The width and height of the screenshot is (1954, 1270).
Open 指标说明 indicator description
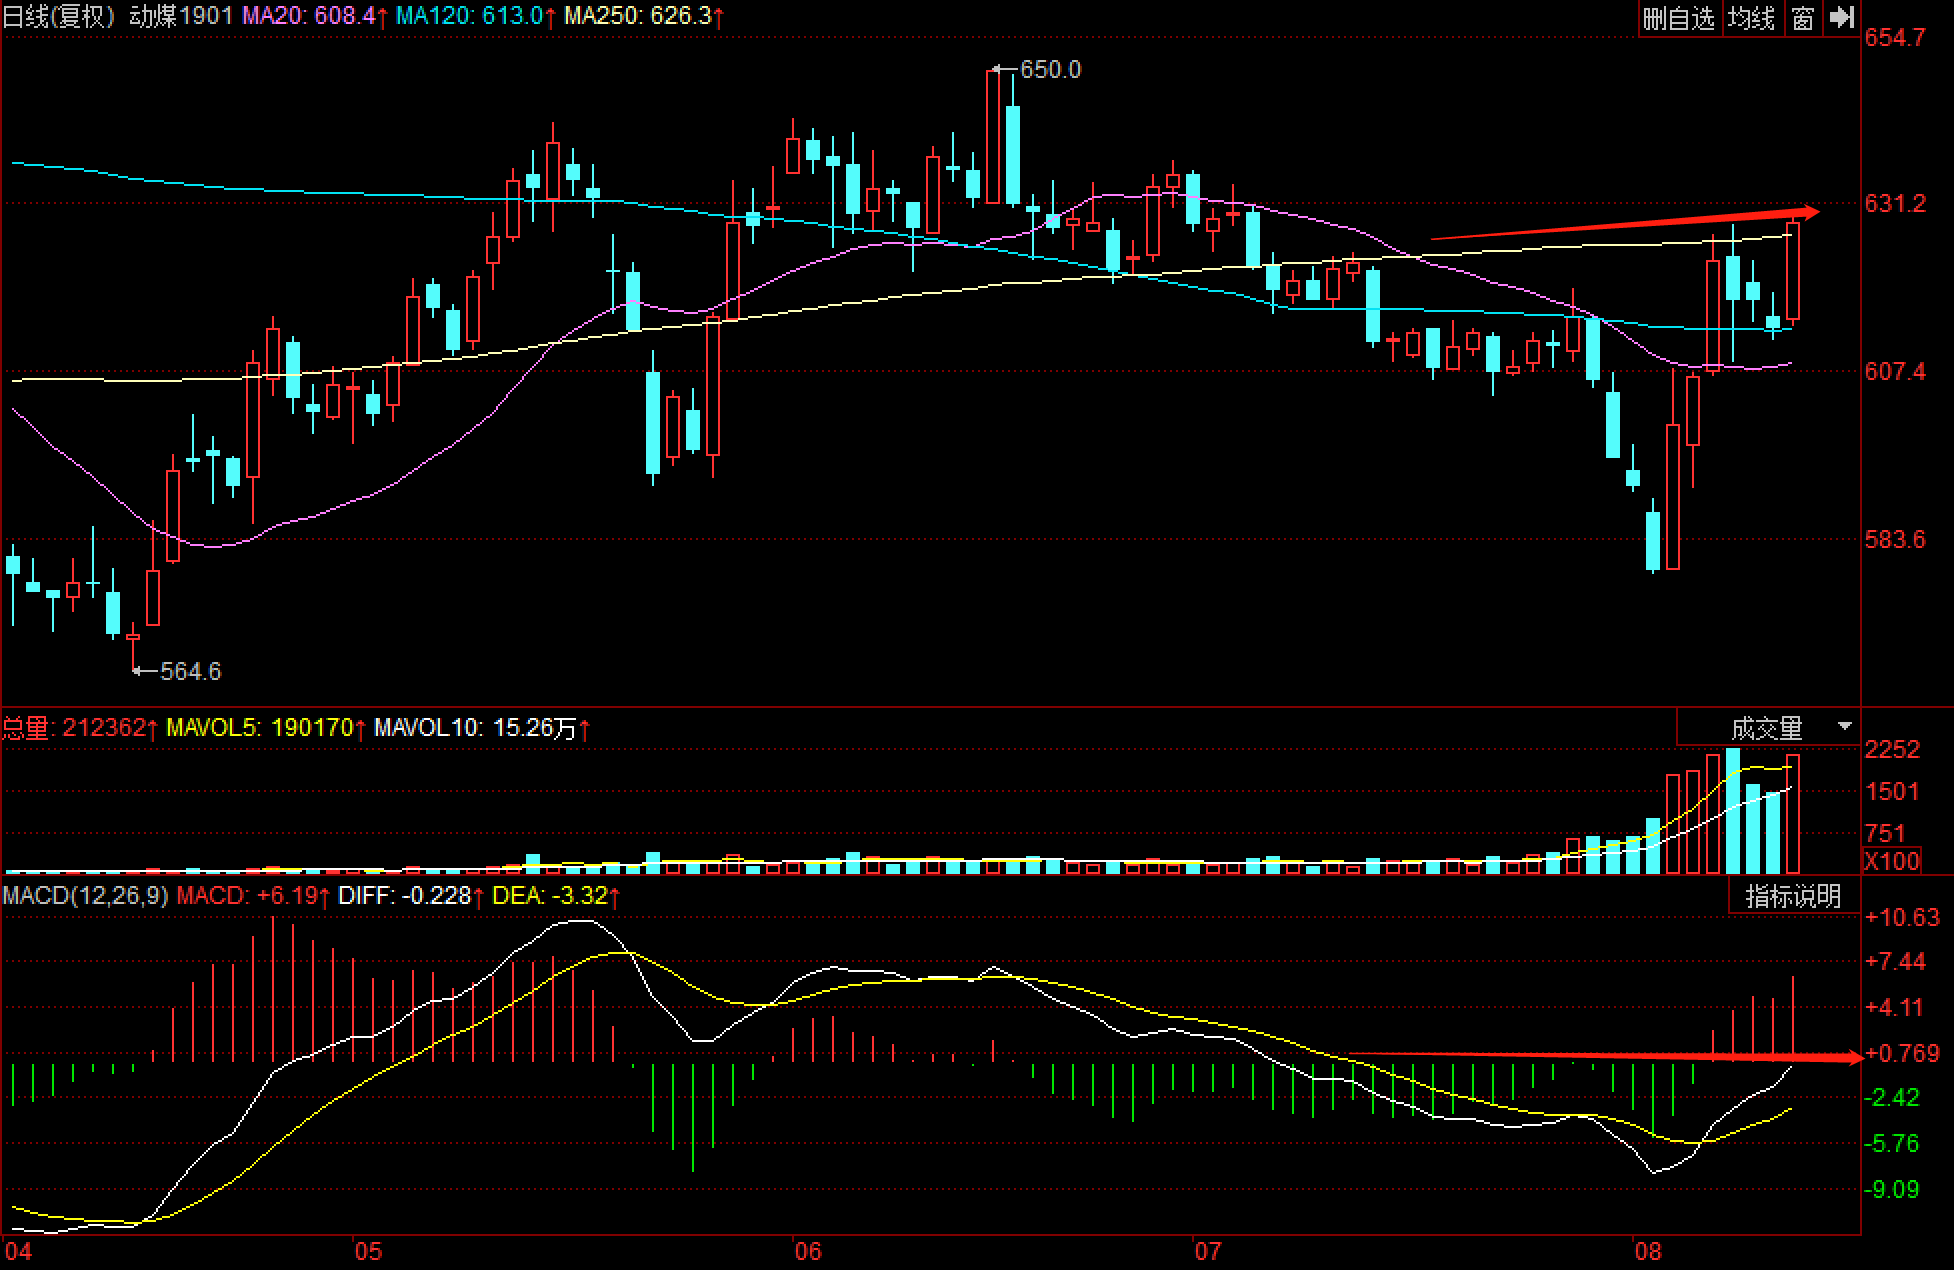(1794, 896)
